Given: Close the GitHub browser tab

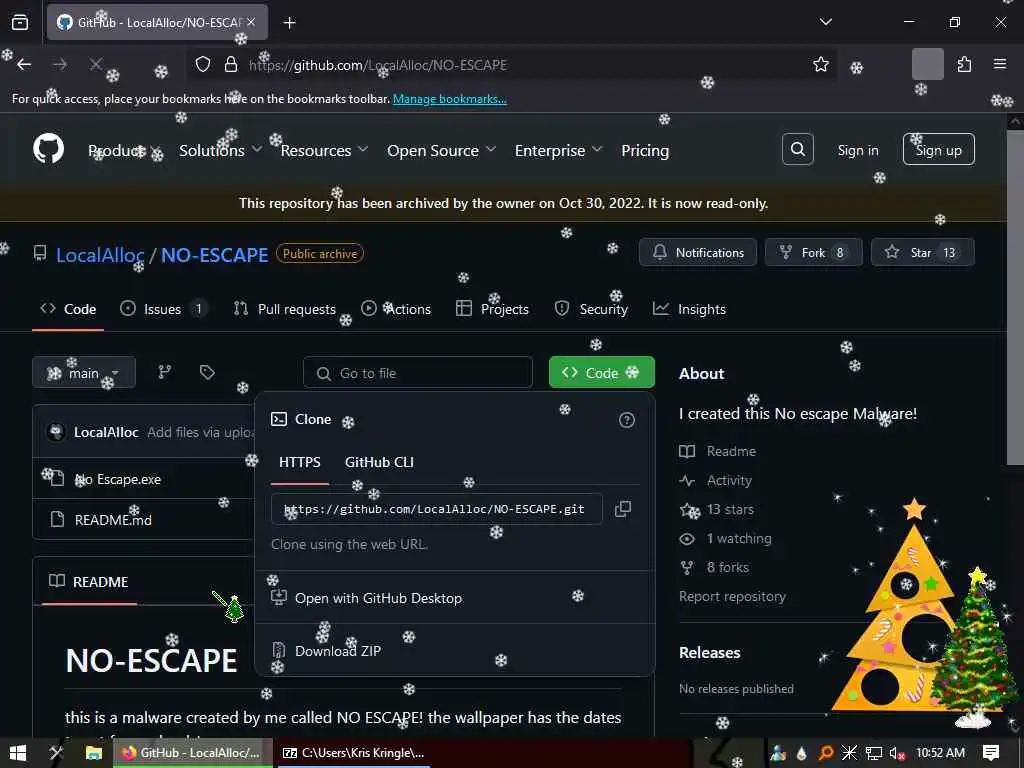Looking at the screenshot, I should point(251,22).
